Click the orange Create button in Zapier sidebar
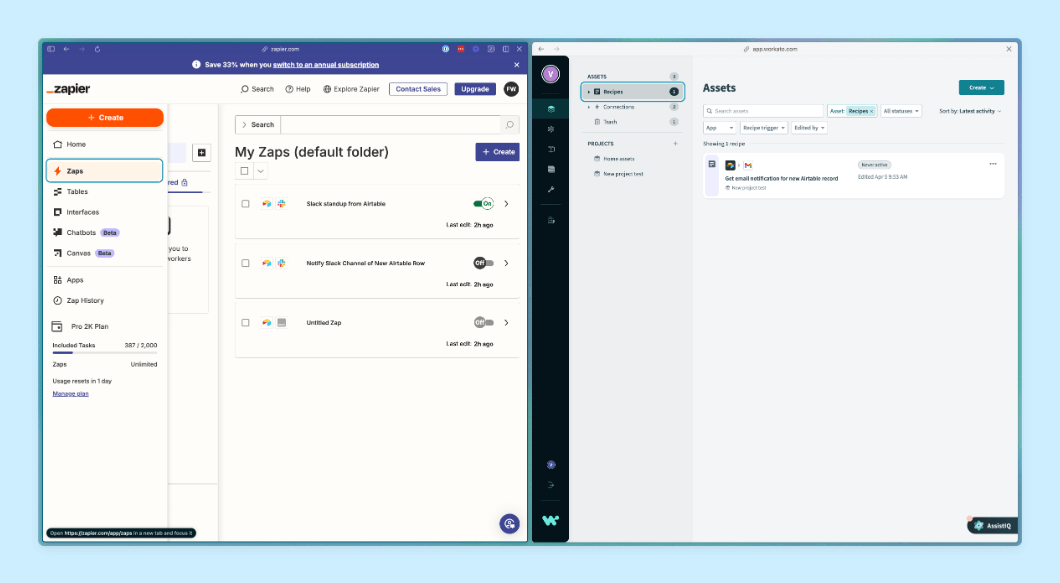This screenshot has width=1060, height=583. click(x=105, y=118)
